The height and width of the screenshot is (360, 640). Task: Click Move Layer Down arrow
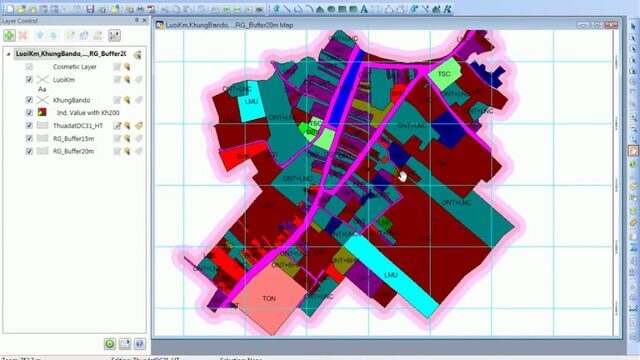(x=53, y=36)
